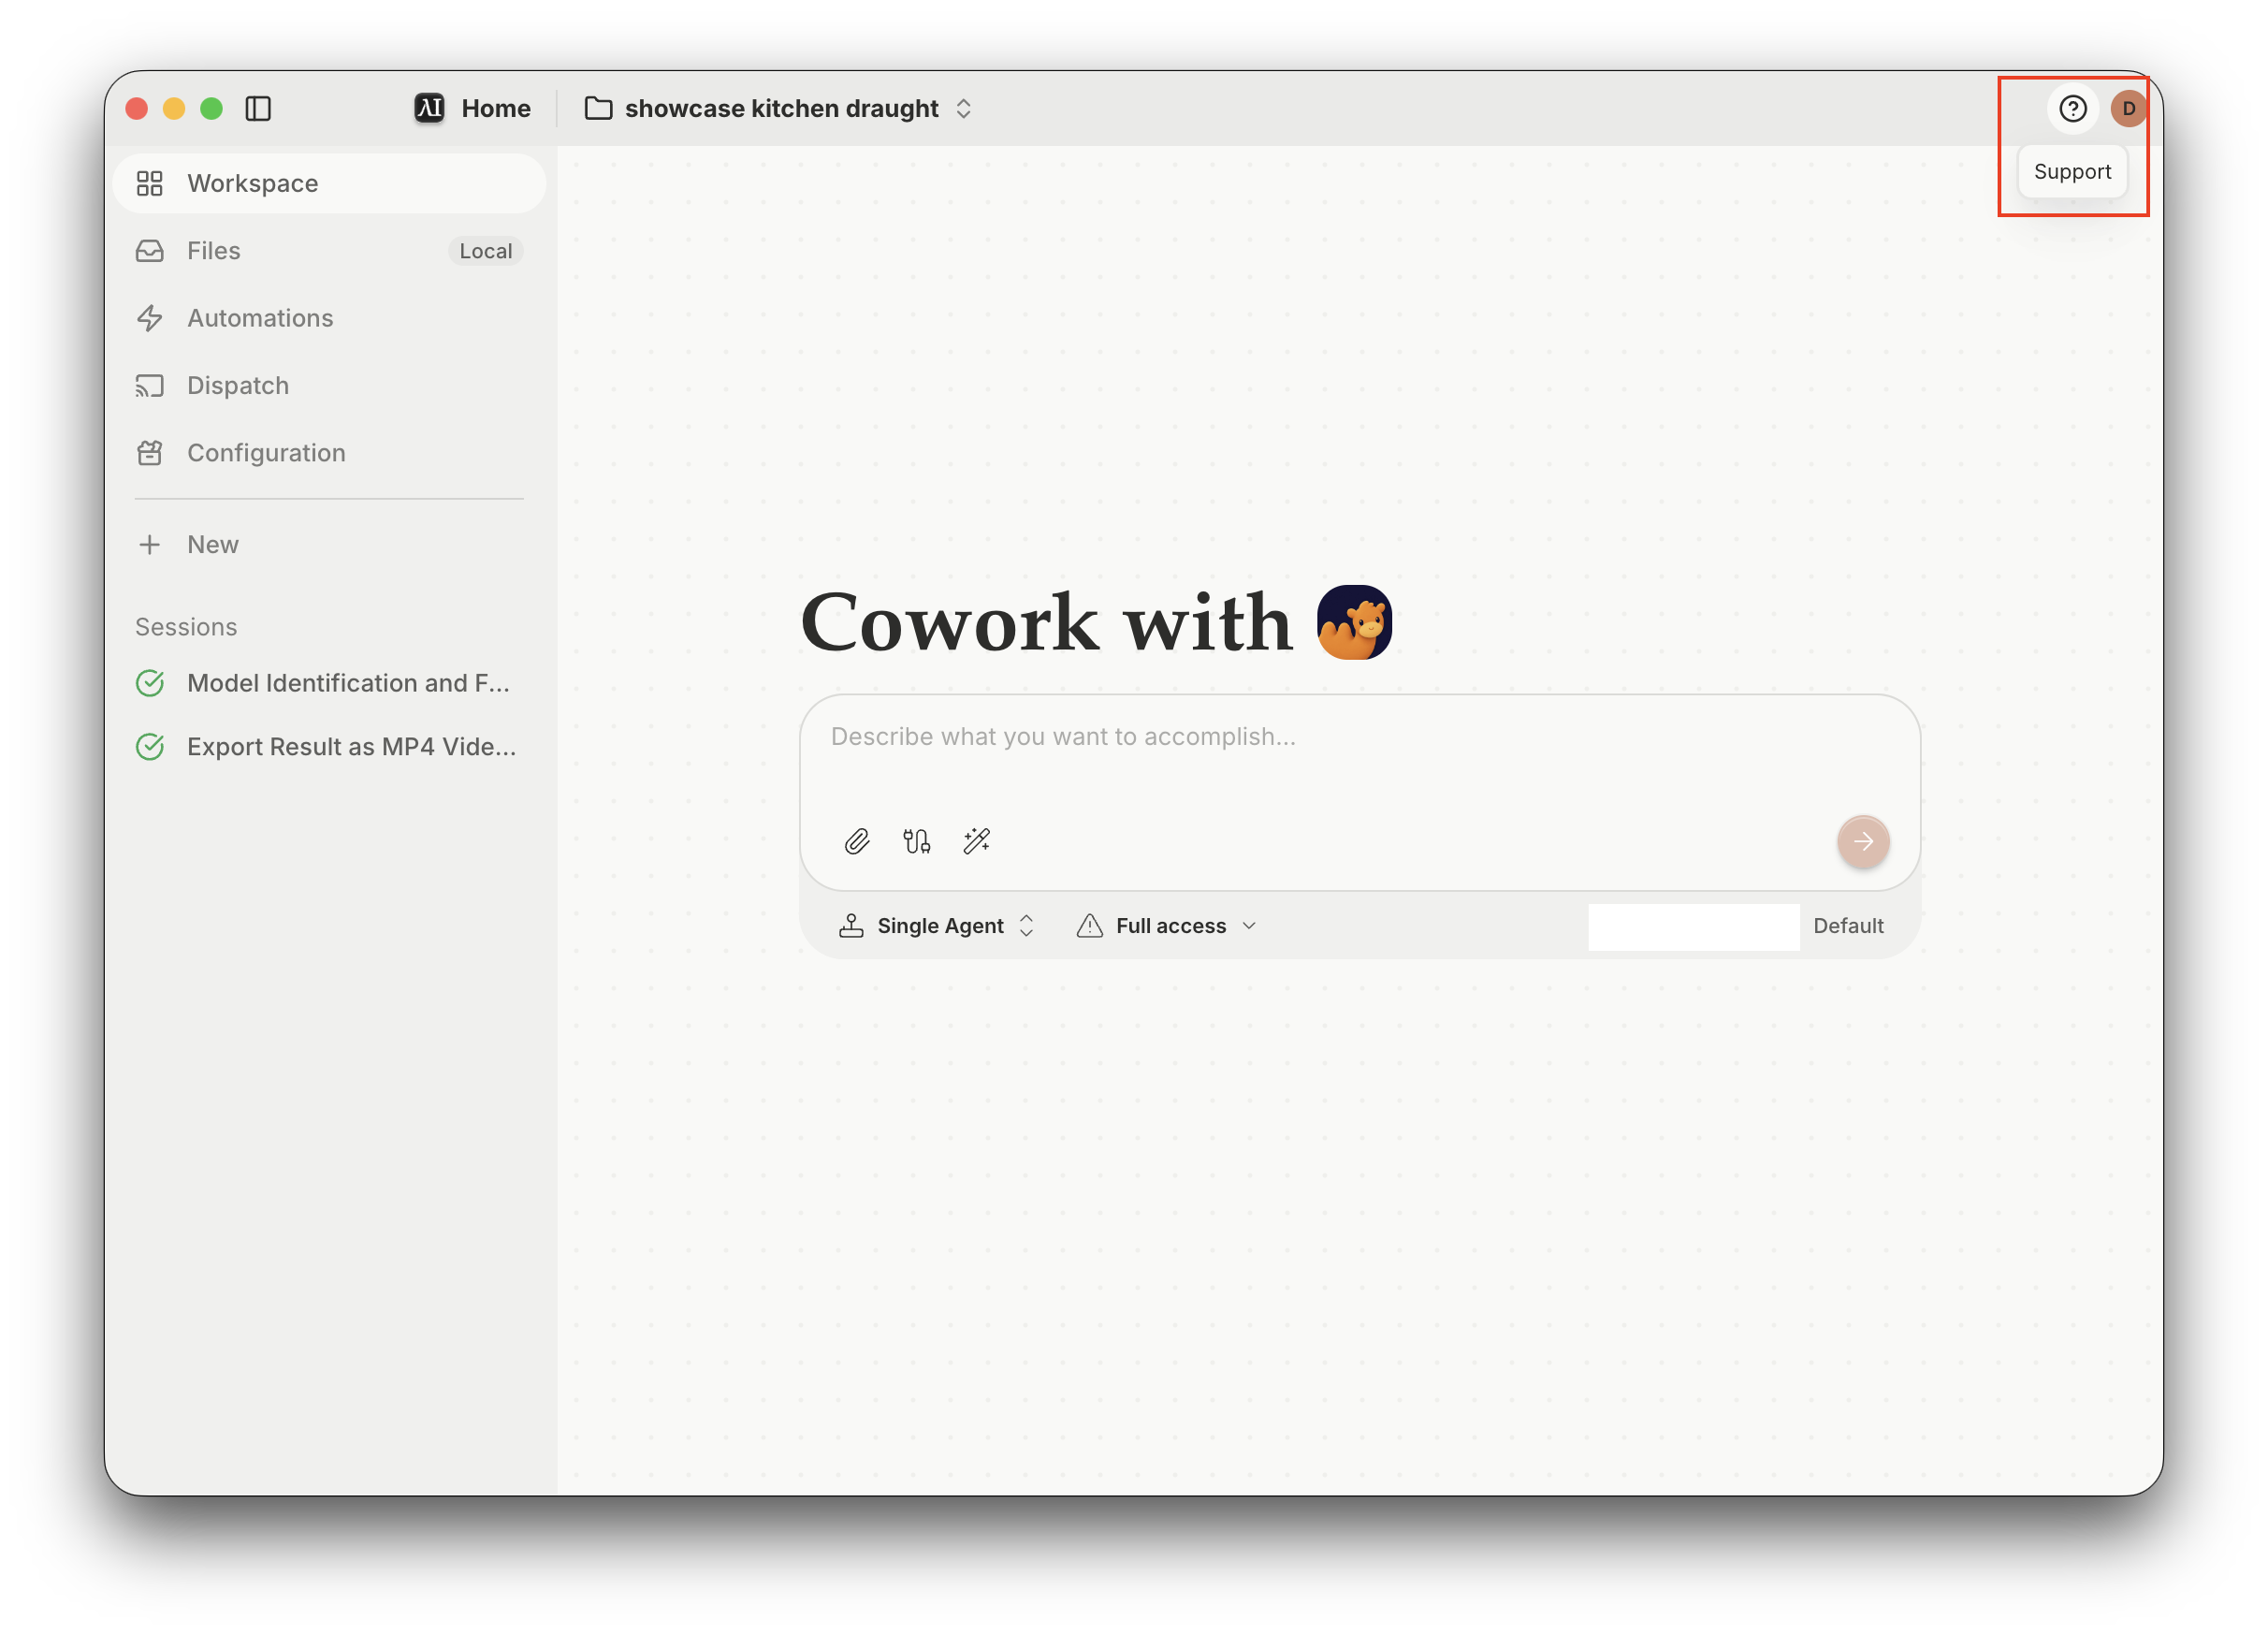This screenshot has height=1634, width=2268.
Task: Open the user avatar D menu
Action: click(2128, 108)
